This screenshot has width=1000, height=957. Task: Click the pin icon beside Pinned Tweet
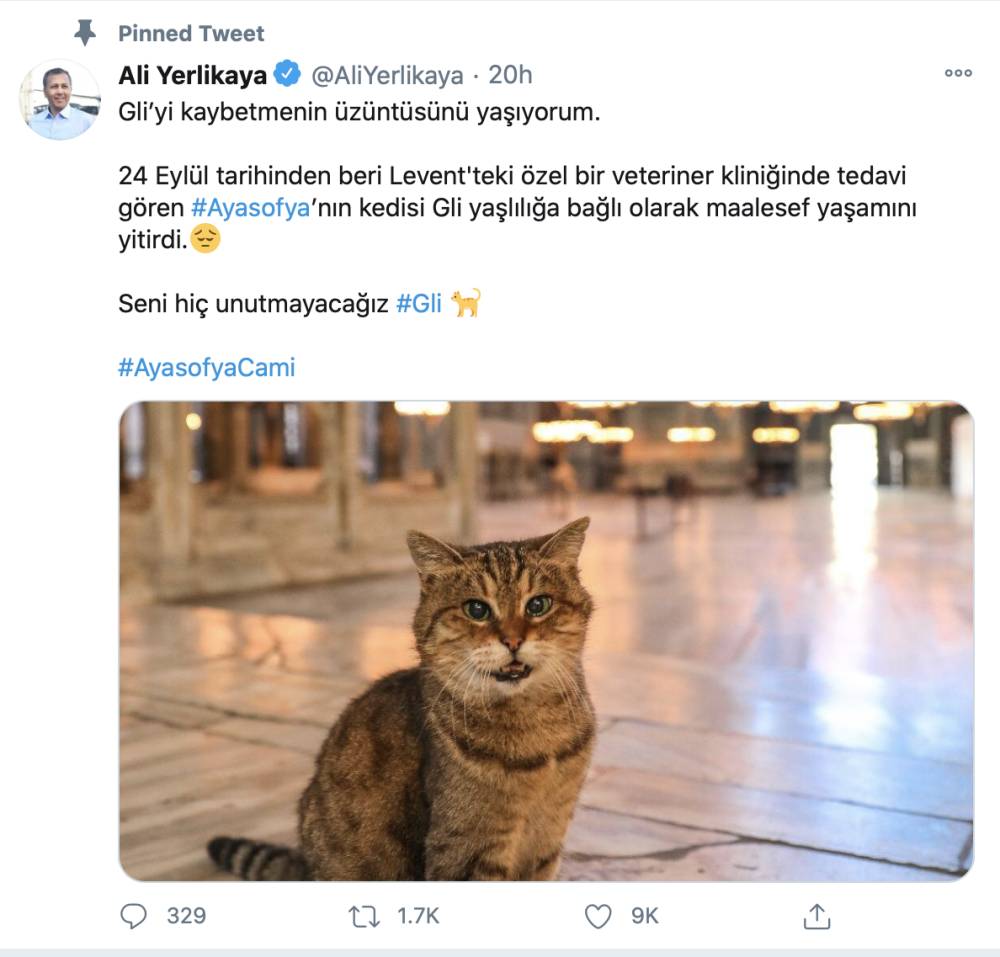point(85,33)
